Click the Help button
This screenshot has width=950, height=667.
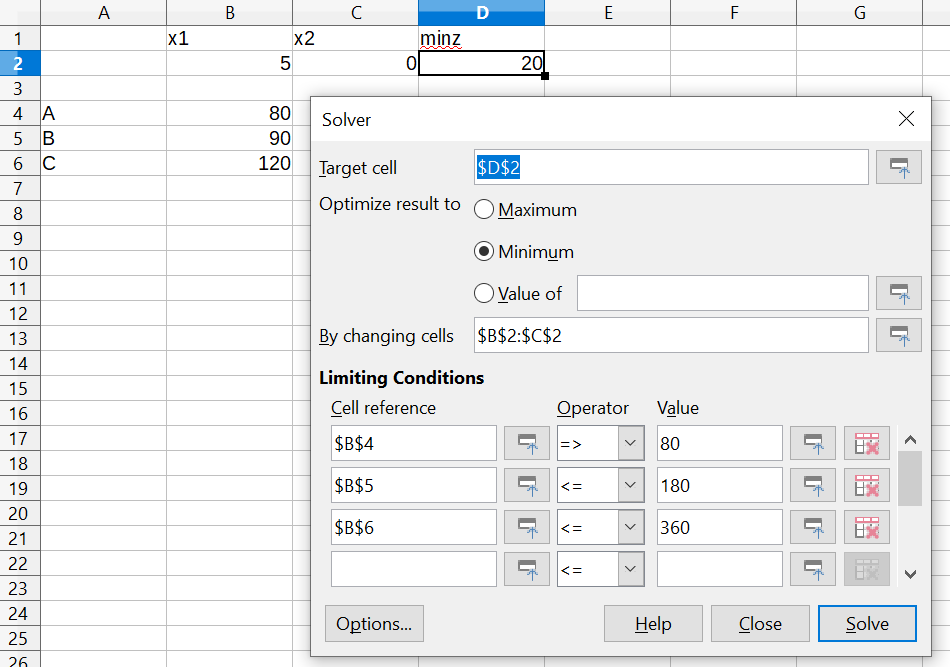(653, 623)
